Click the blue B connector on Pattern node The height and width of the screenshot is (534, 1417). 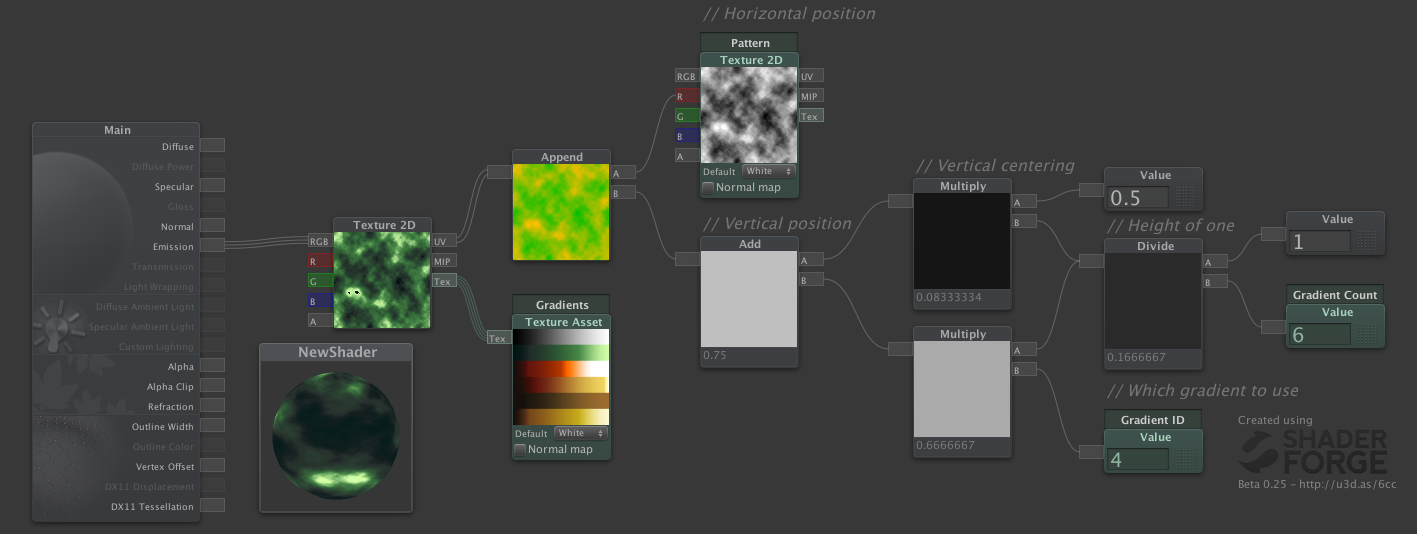(686, 136)
